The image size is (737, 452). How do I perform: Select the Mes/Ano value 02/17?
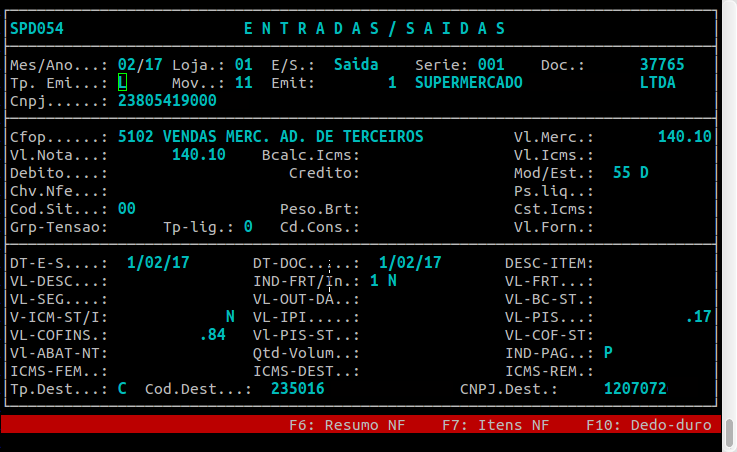pos(139,65)
